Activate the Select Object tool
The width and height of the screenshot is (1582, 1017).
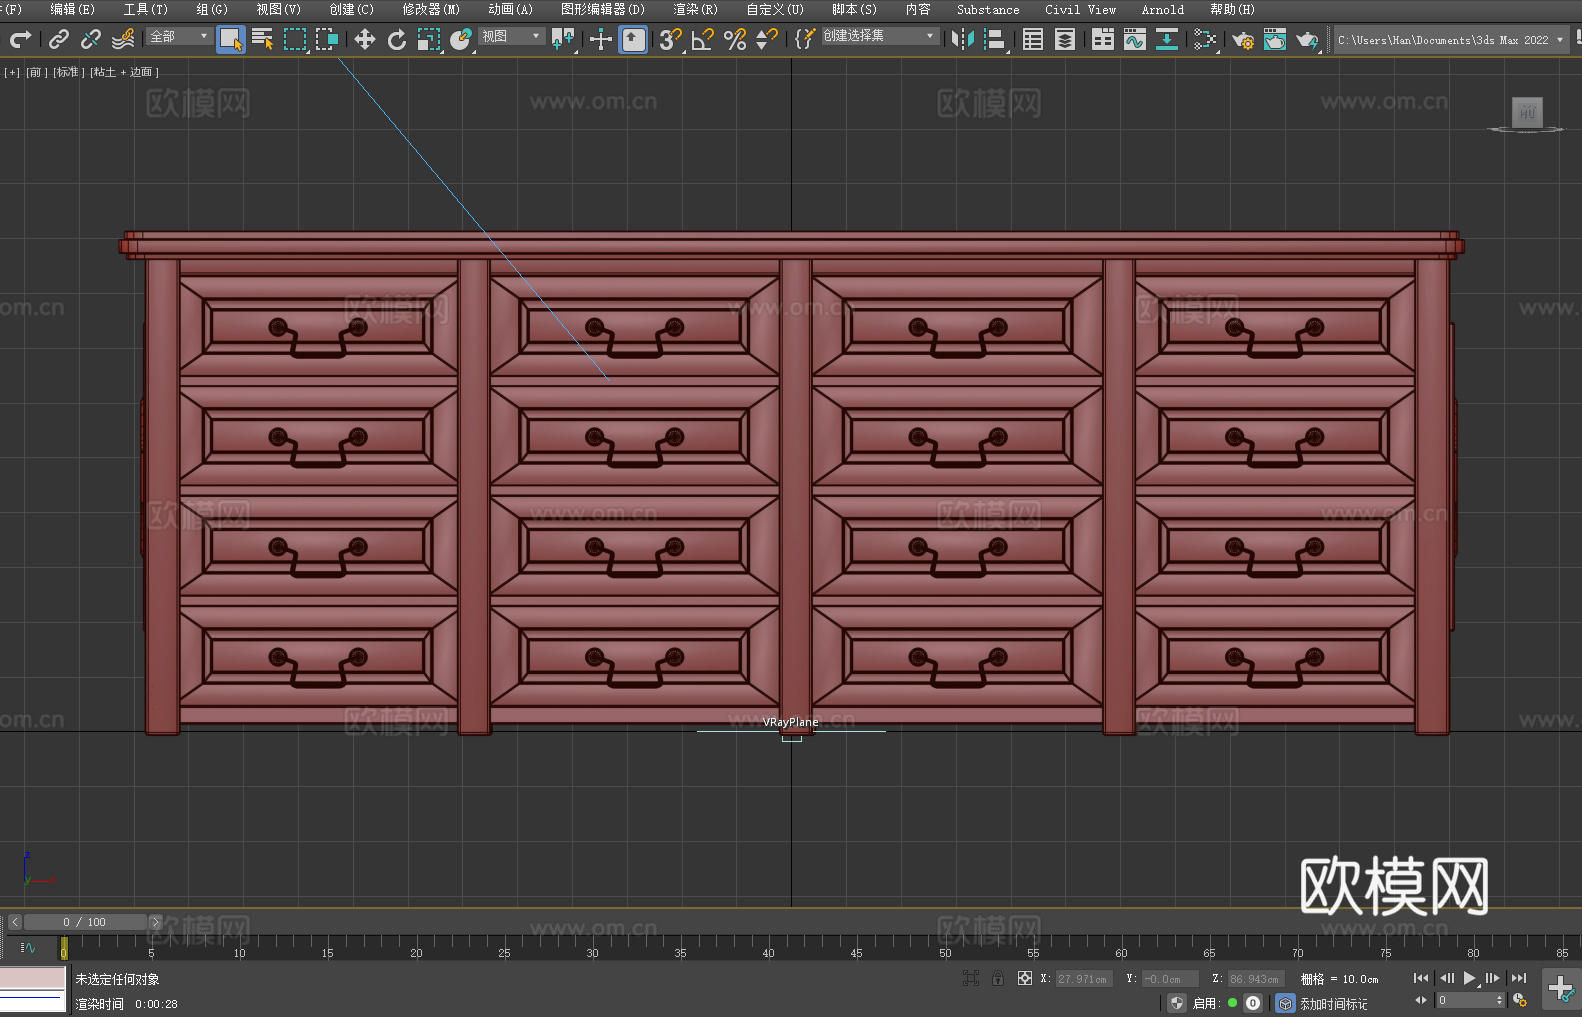(x=231, y=39)
